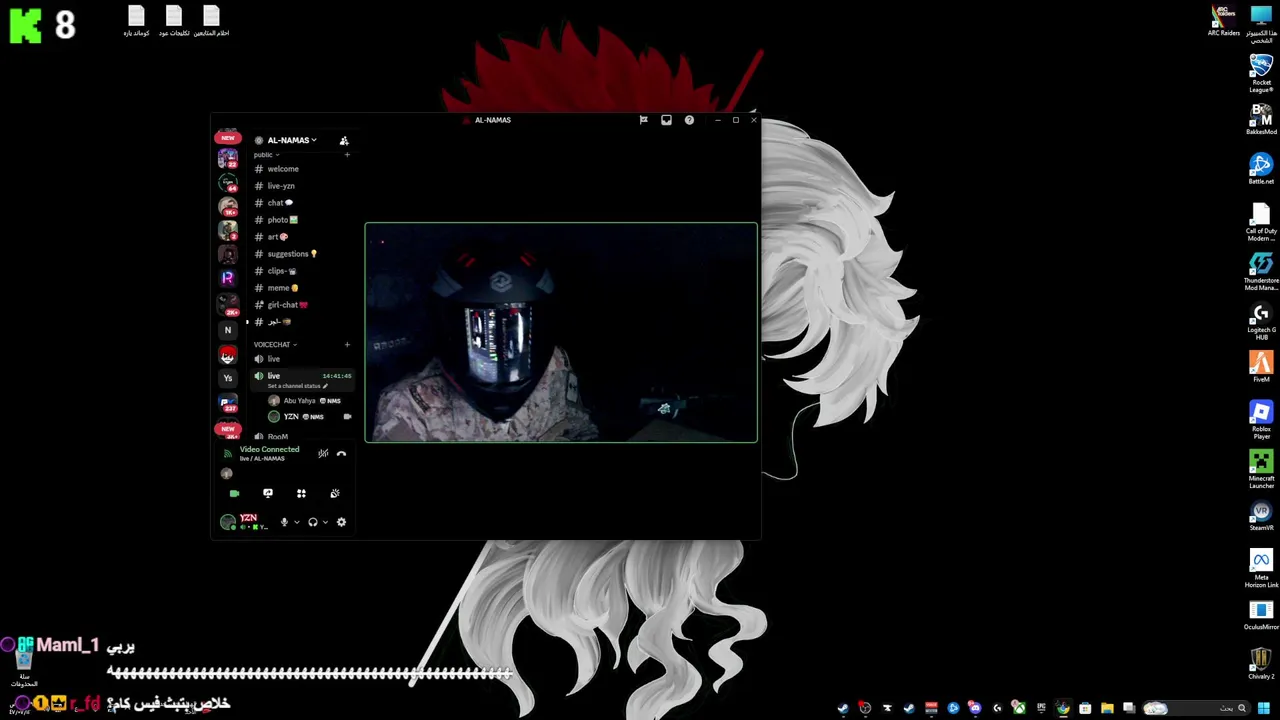1280x720 pixels.
Task: Invite people to AL-NAMAS server
Action: 344,141
